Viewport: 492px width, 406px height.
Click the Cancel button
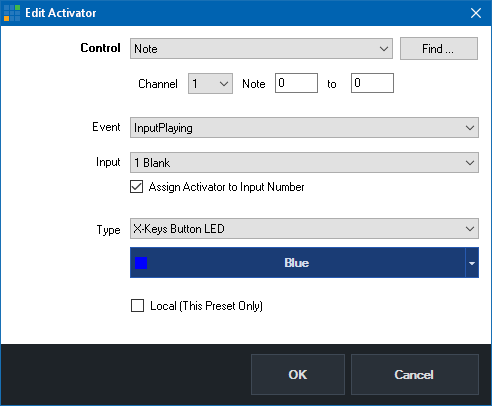415,374
